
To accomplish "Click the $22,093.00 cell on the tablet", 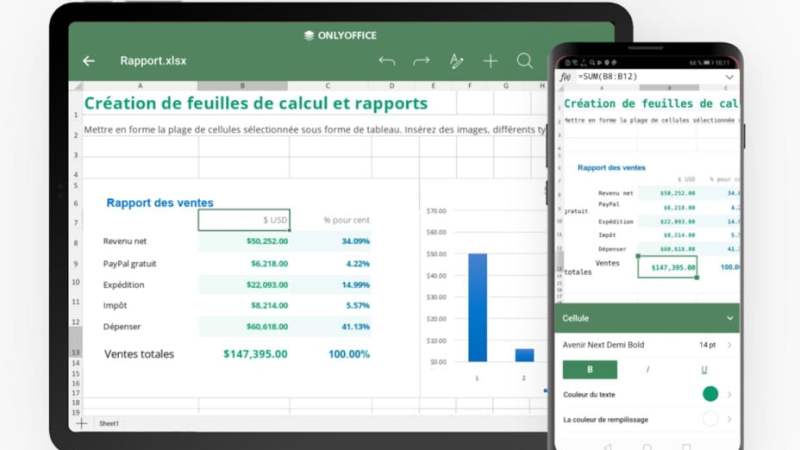I will coord(244,285).
